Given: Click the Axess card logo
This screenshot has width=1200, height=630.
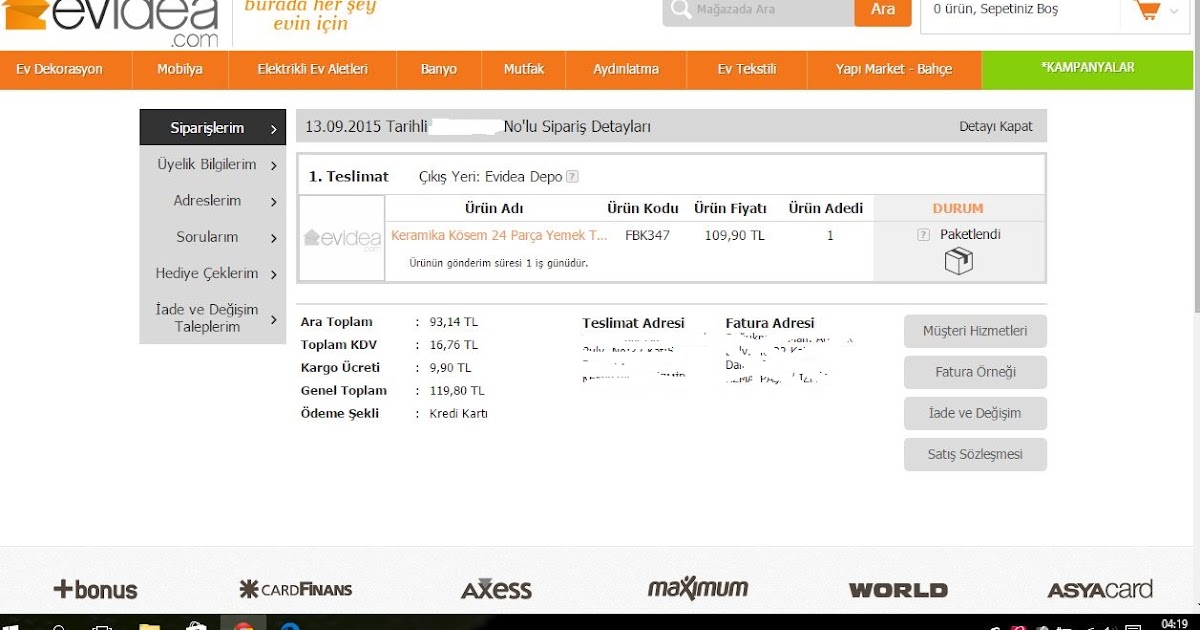Looking at the screenshot, I should click(496, 589).
